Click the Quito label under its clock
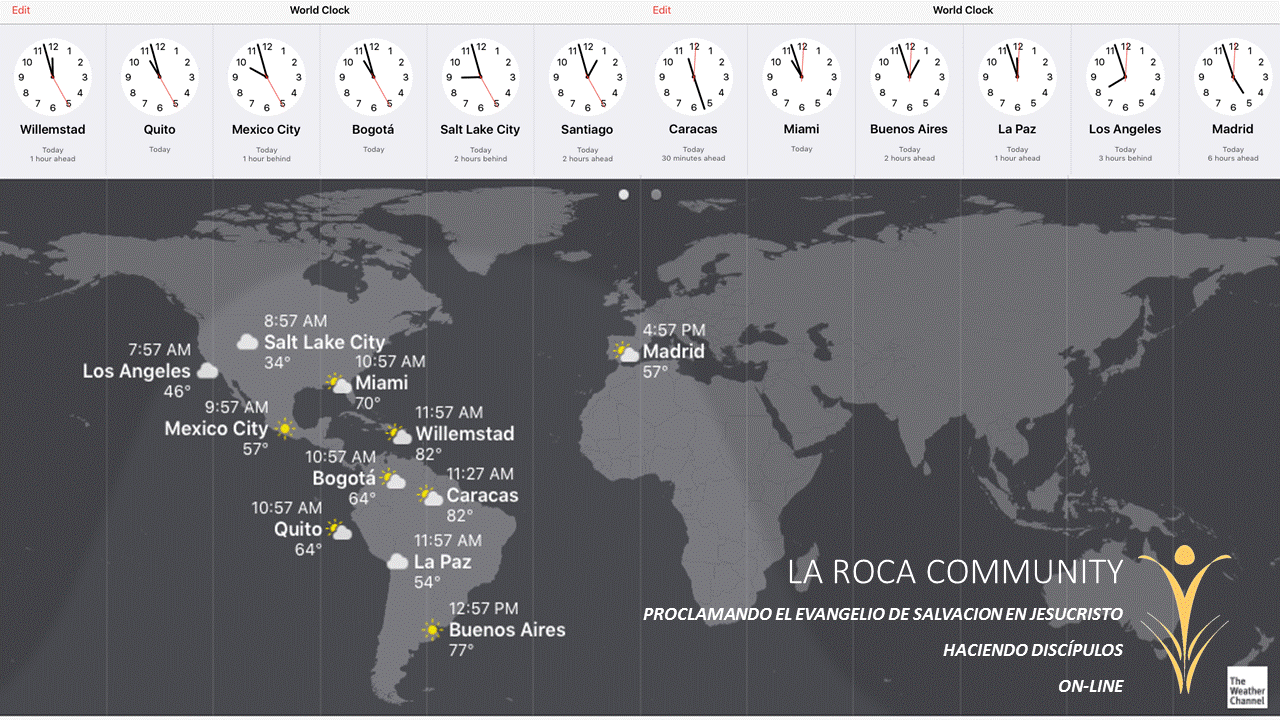Viewport: 1280px width, 720px height. point(160,130)
